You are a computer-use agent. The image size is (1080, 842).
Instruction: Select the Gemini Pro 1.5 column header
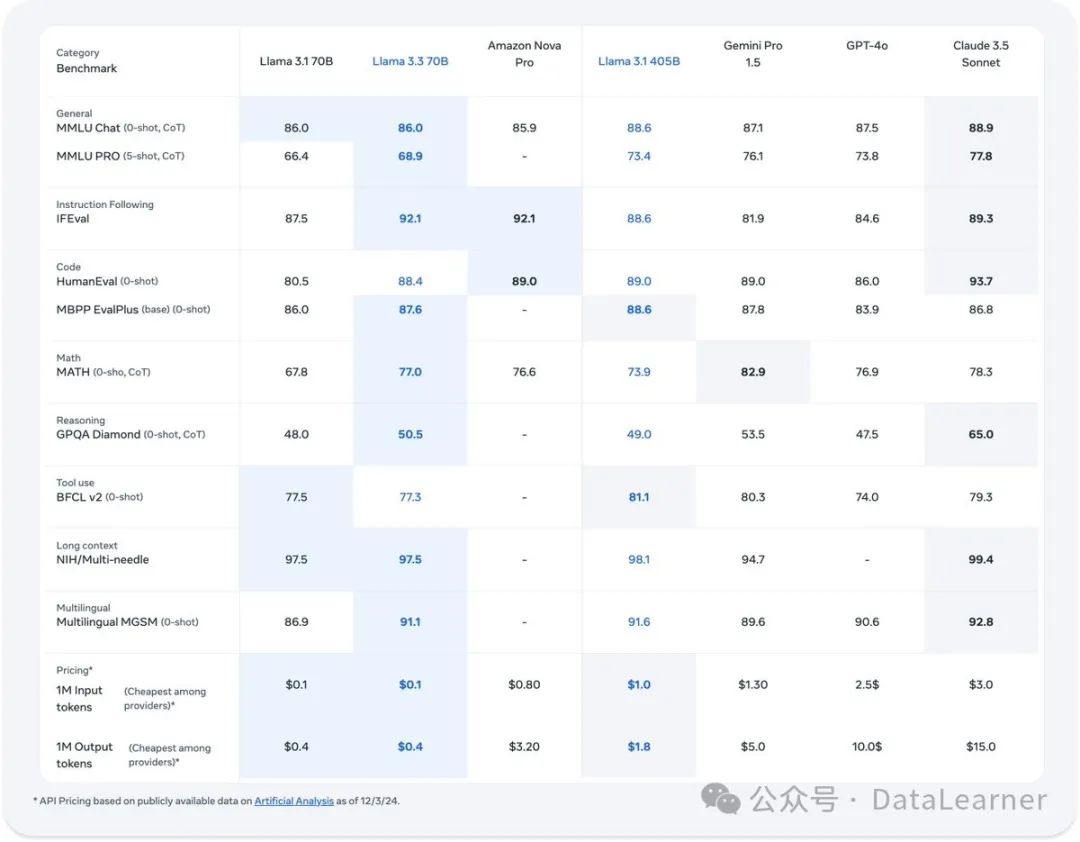[x=753, y=54]
